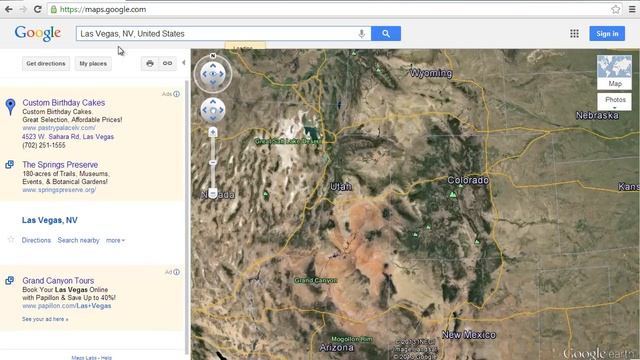Image resolution: width=640 pixels, height=360 pixels.
Task: Tilt view up with look-control up arrow
Action: (x=213, y=65)
